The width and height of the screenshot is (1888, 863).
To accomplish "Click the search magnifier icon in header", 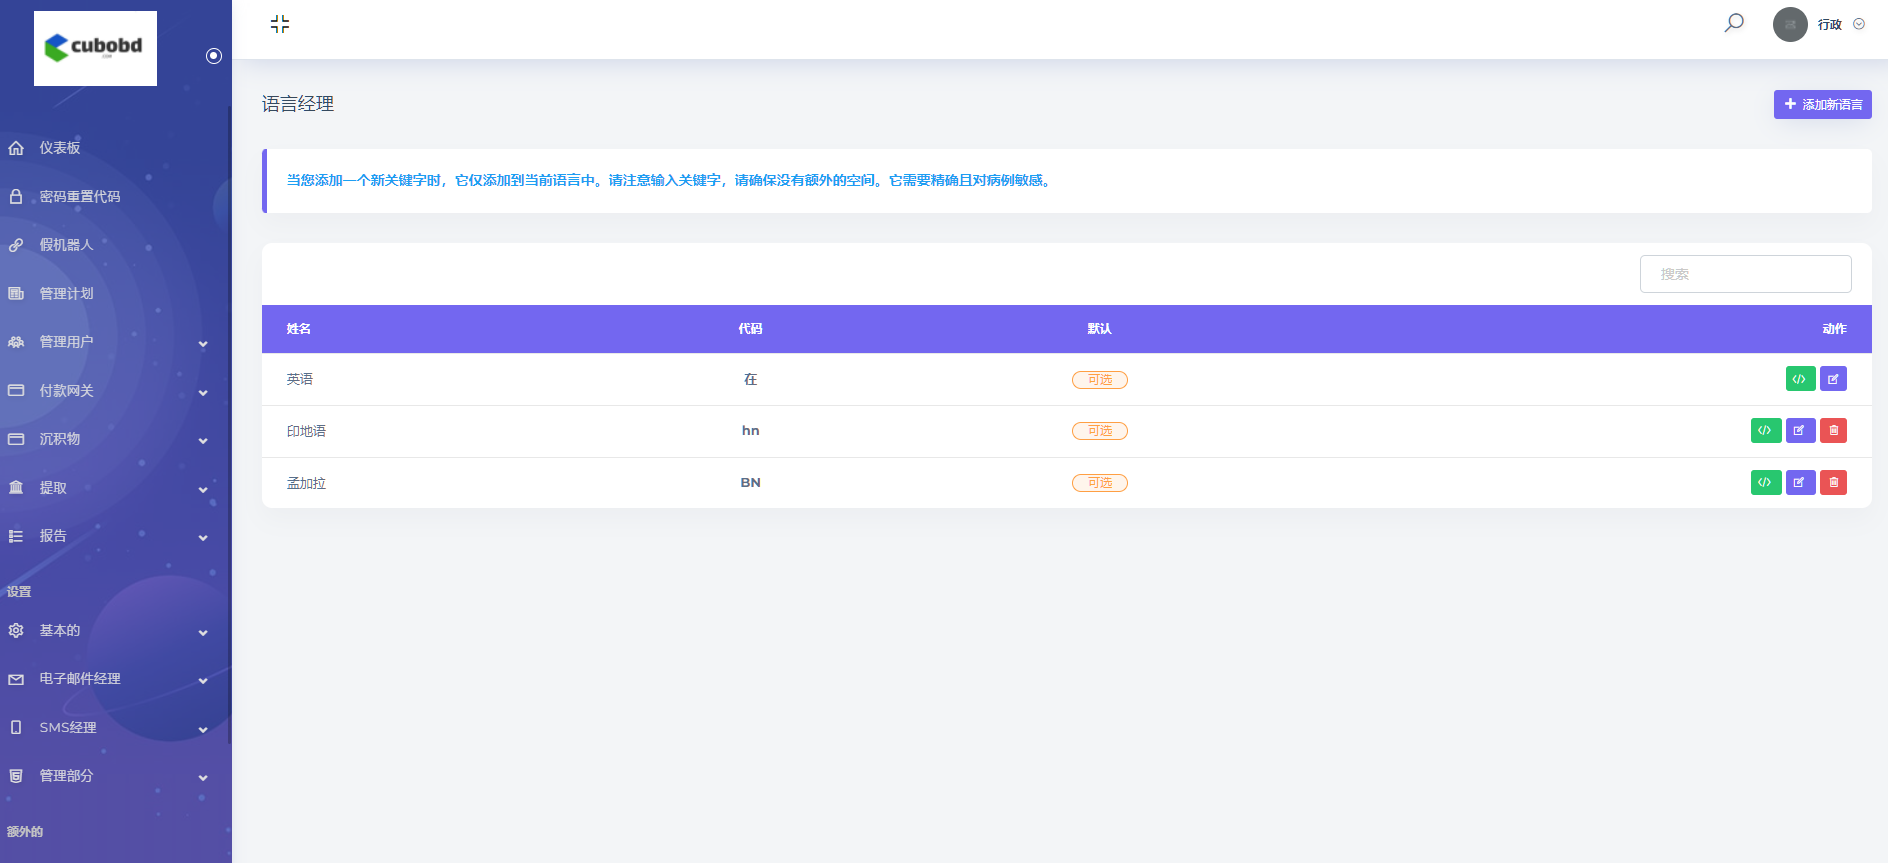I will 1734,23.
